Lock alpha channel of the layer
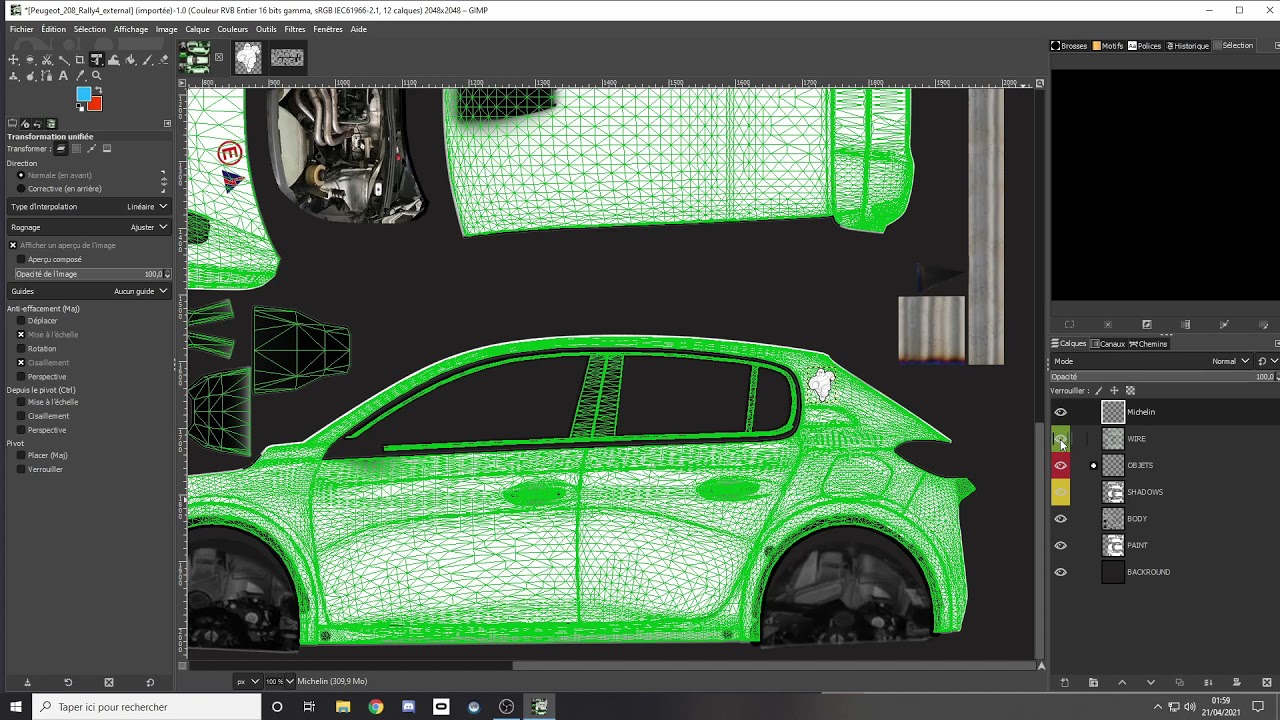 pyautogui.click(x=1130, y=391)
